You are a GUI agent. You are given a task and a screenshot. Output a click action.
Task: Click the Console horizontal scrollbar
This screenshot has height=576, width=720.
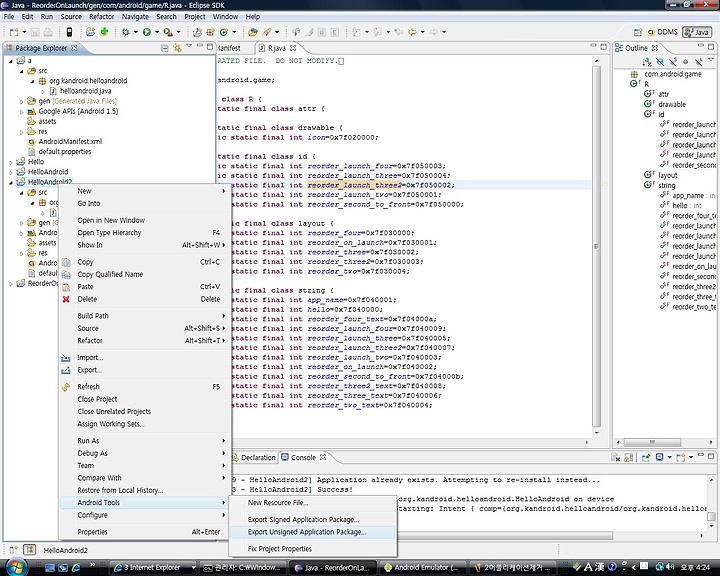[505, 536]
